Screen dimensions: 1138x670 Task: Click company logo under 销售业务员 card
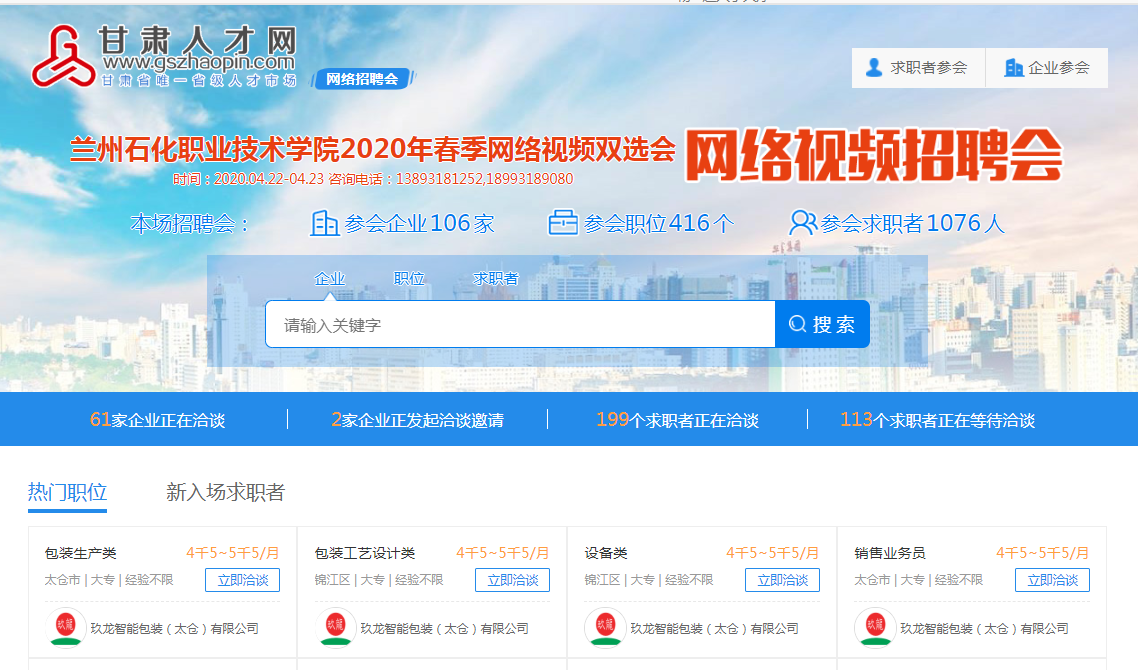point(875,627)
